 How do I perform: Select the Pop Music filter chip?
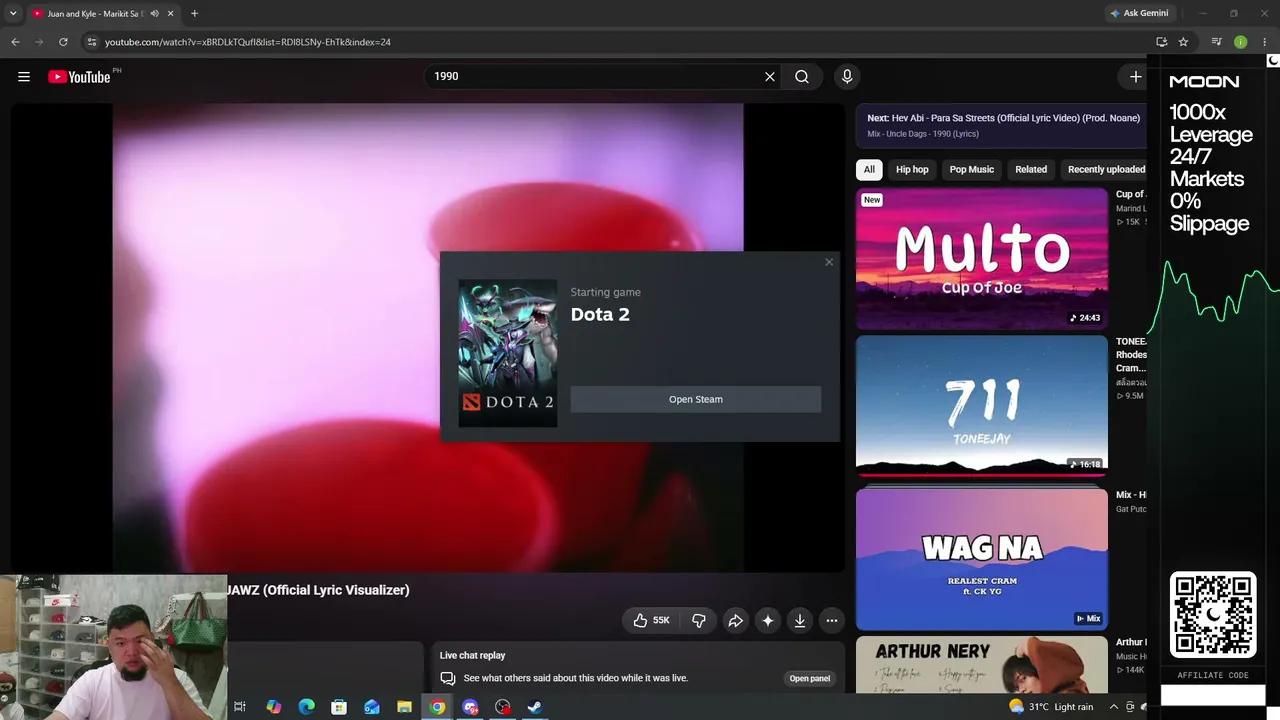(x=972, y=169)
